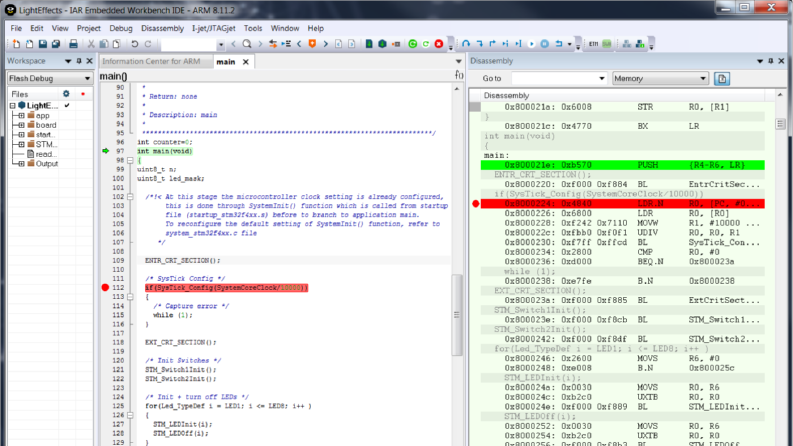The width and height of the screenshot is (793, 446).
Task: Click the Disassembly panel scrollbar thumb
Action: [780, 124]
